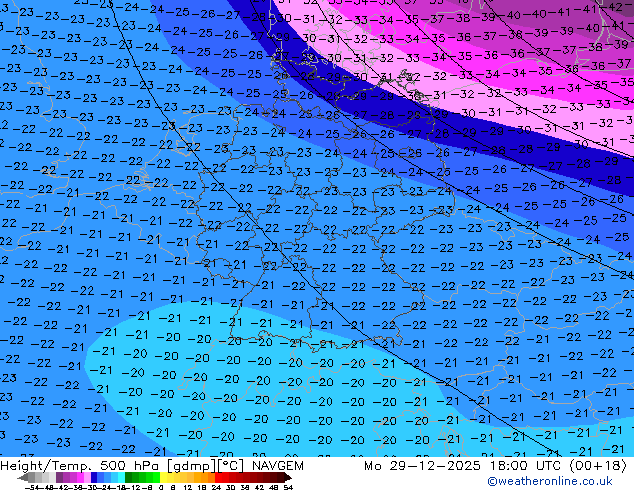Image resolution: width=634 pixels, height=490 pixels.
Task: Click the Height/Temp. 500 hPa title text
Action: [81, 466]
